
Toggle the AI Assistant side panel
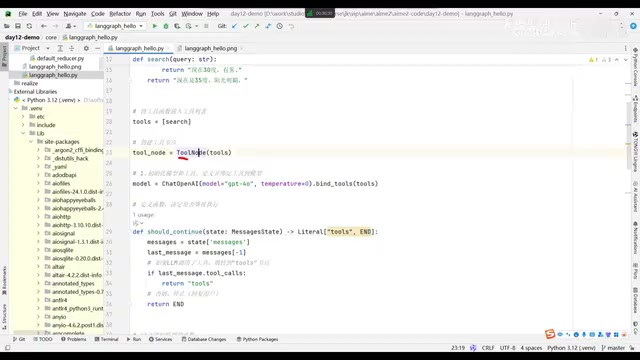(x=636, y=197)
